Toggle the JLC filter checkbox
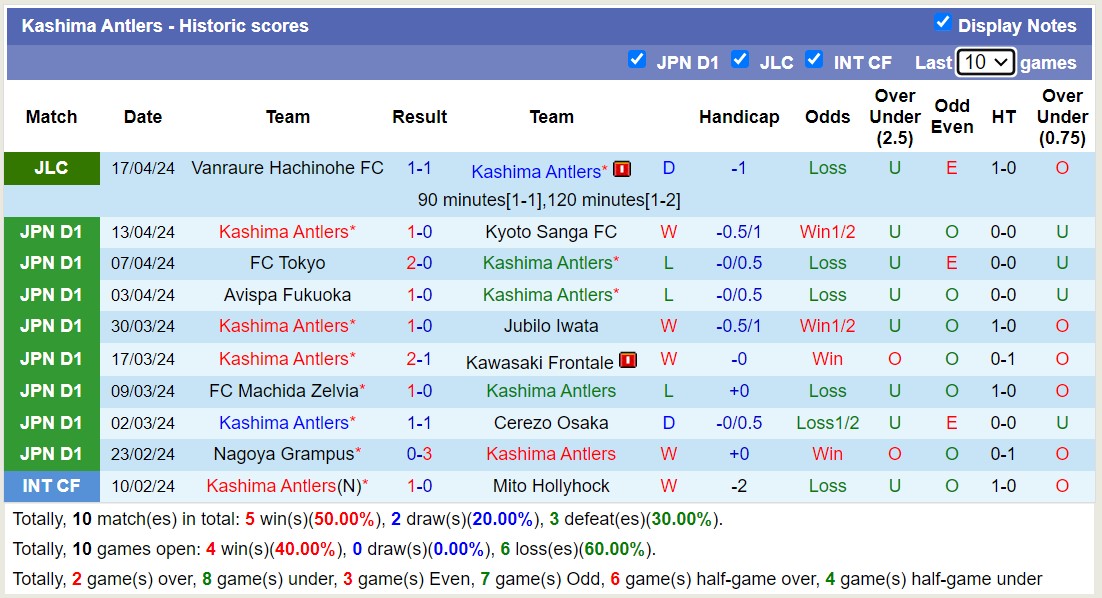Viewport: 1102px width, 598px height. (740, 60)
